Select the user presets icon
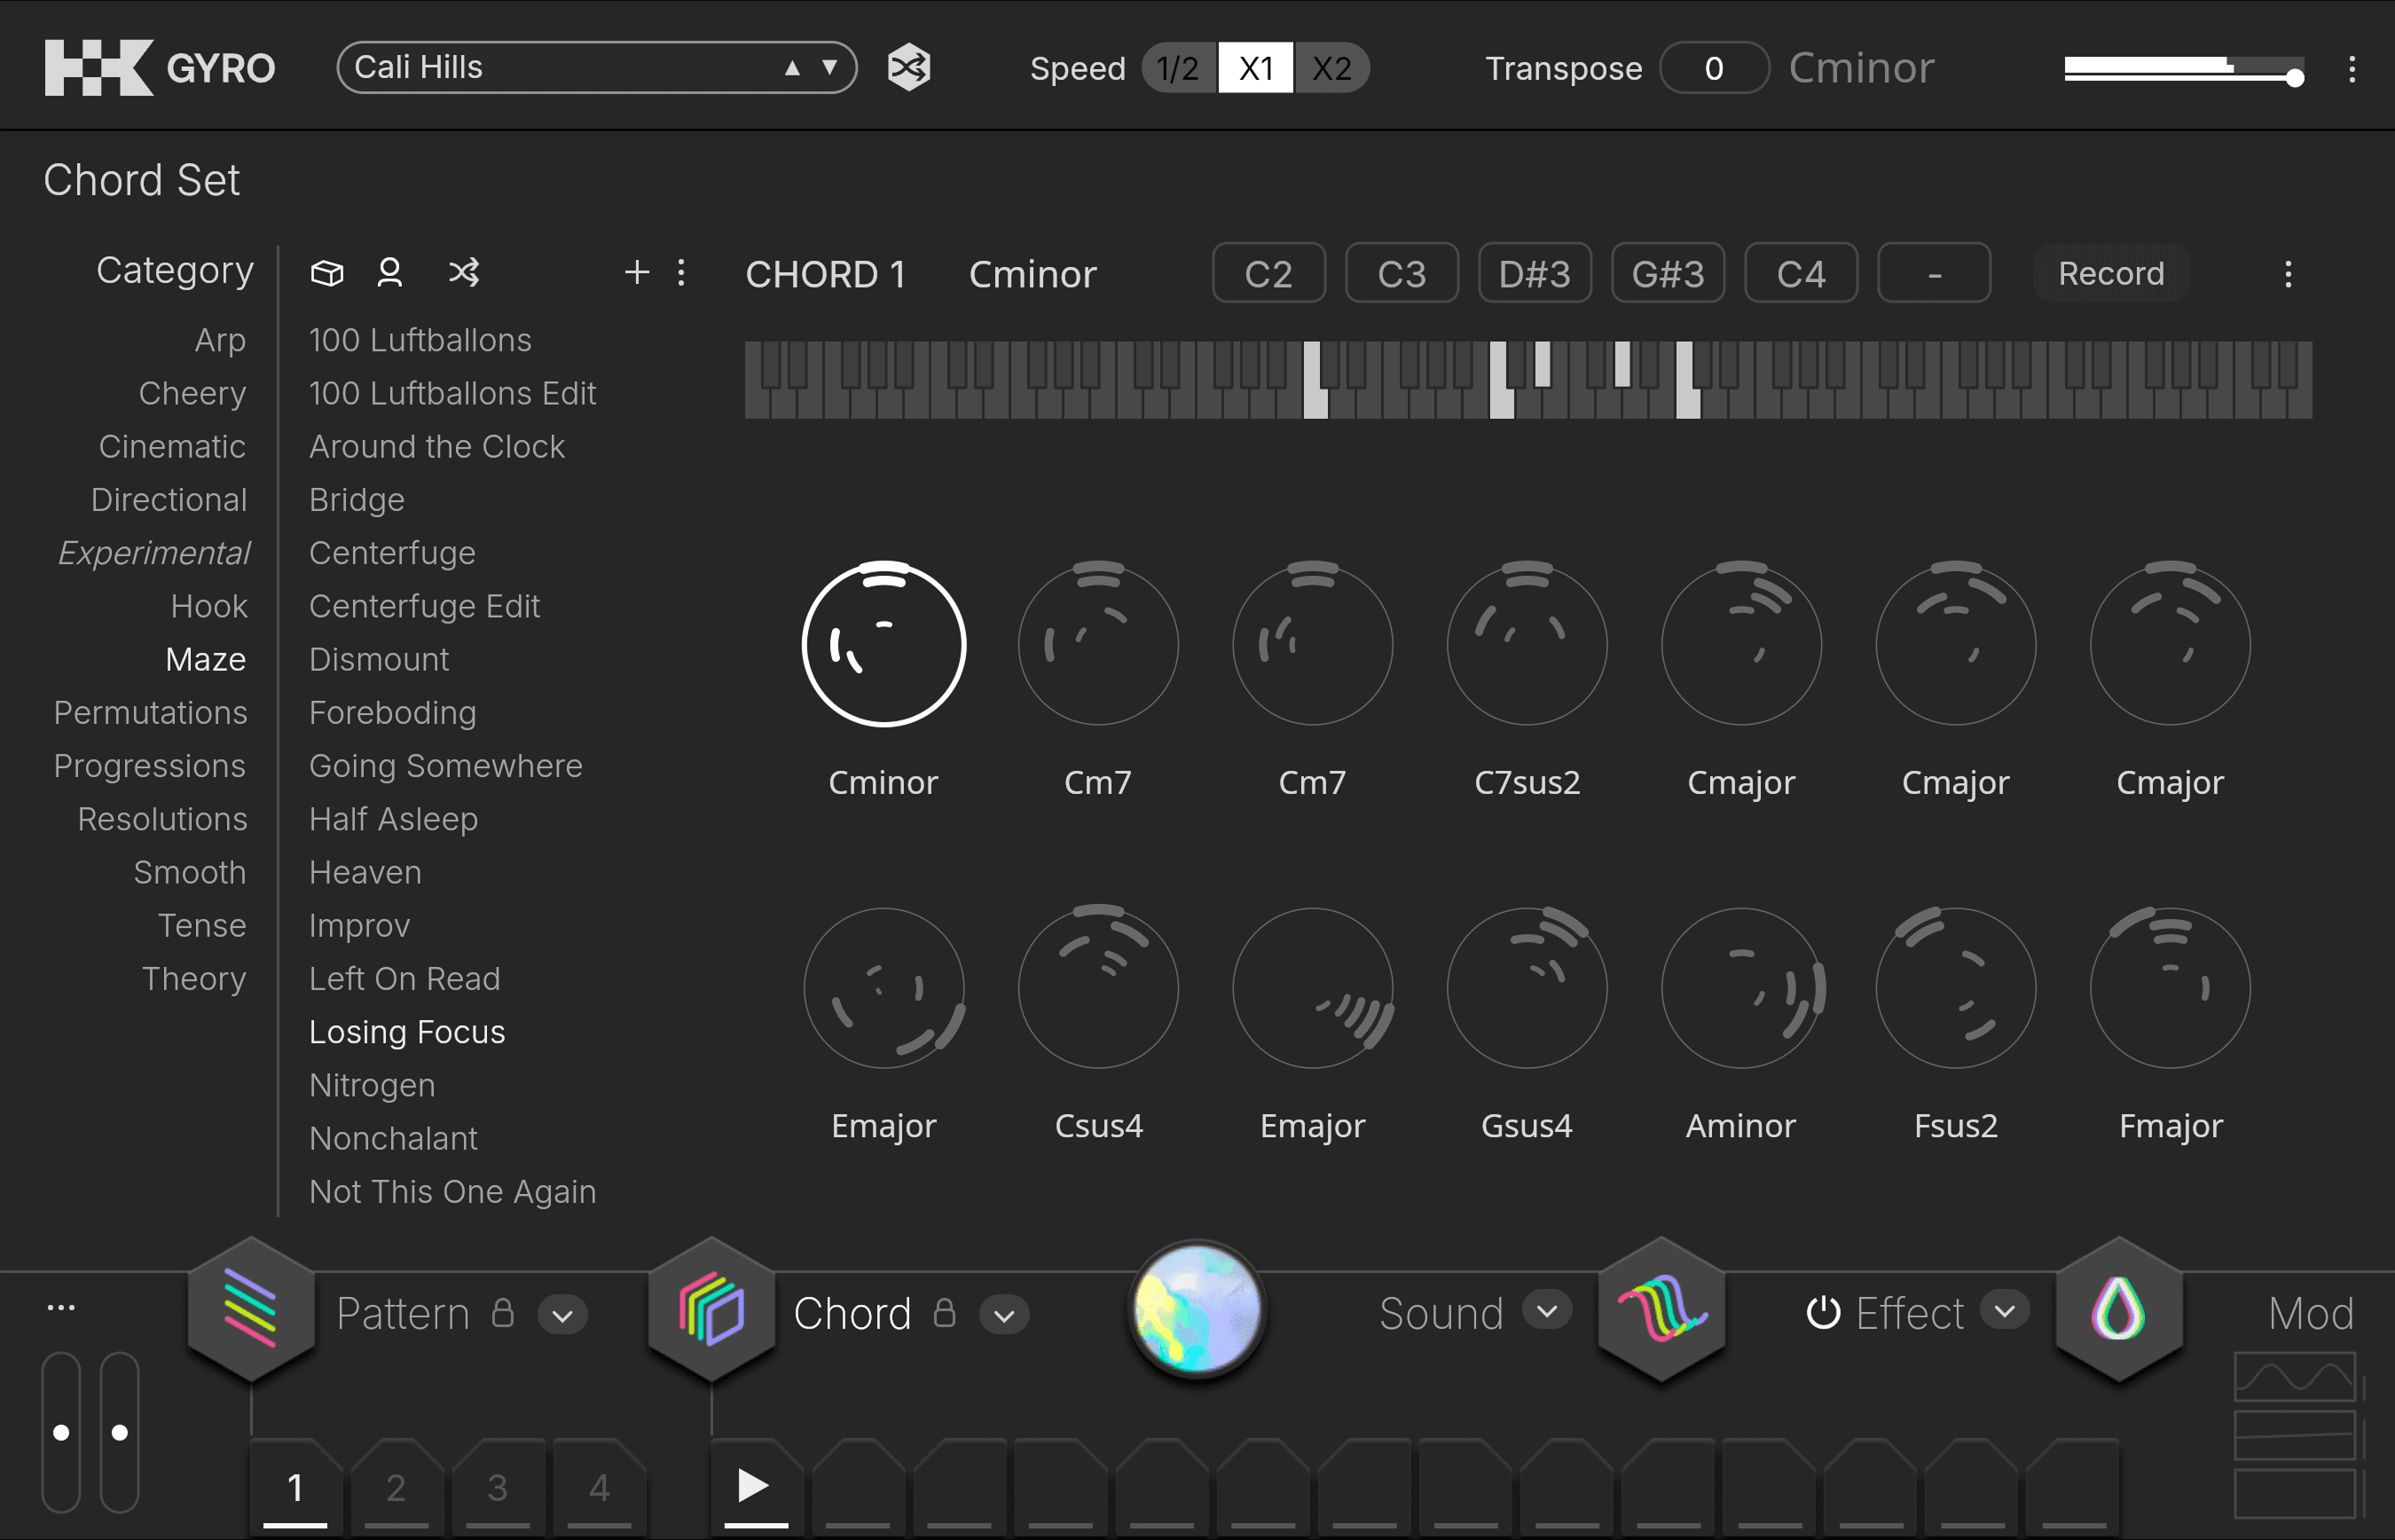This screenshot has height=1540, width=2395. [389, 271]
